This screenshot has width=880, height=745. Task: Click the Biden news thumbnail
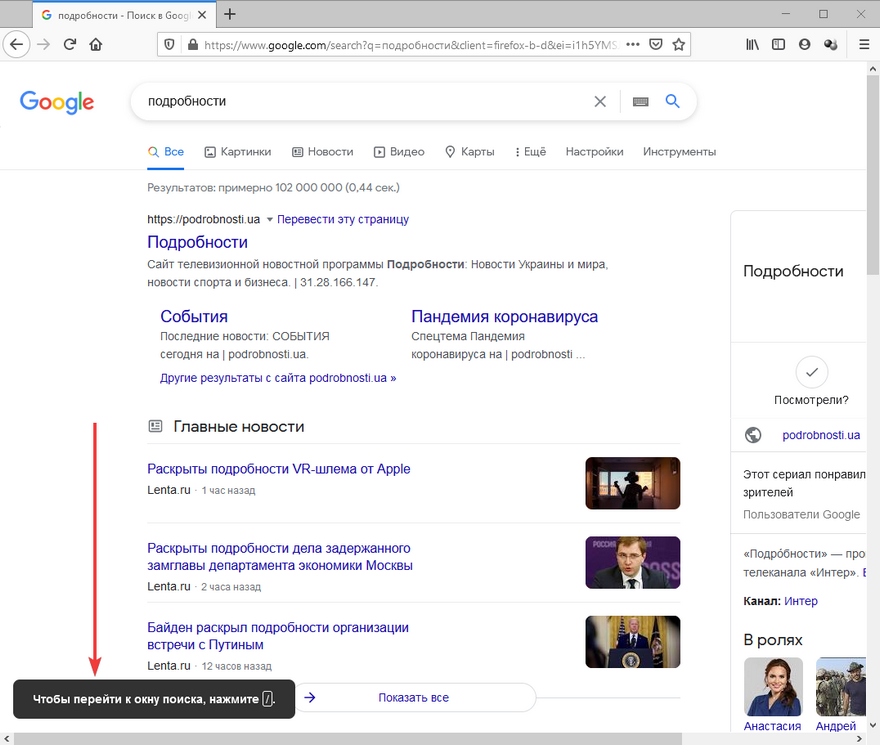[632, 642]
